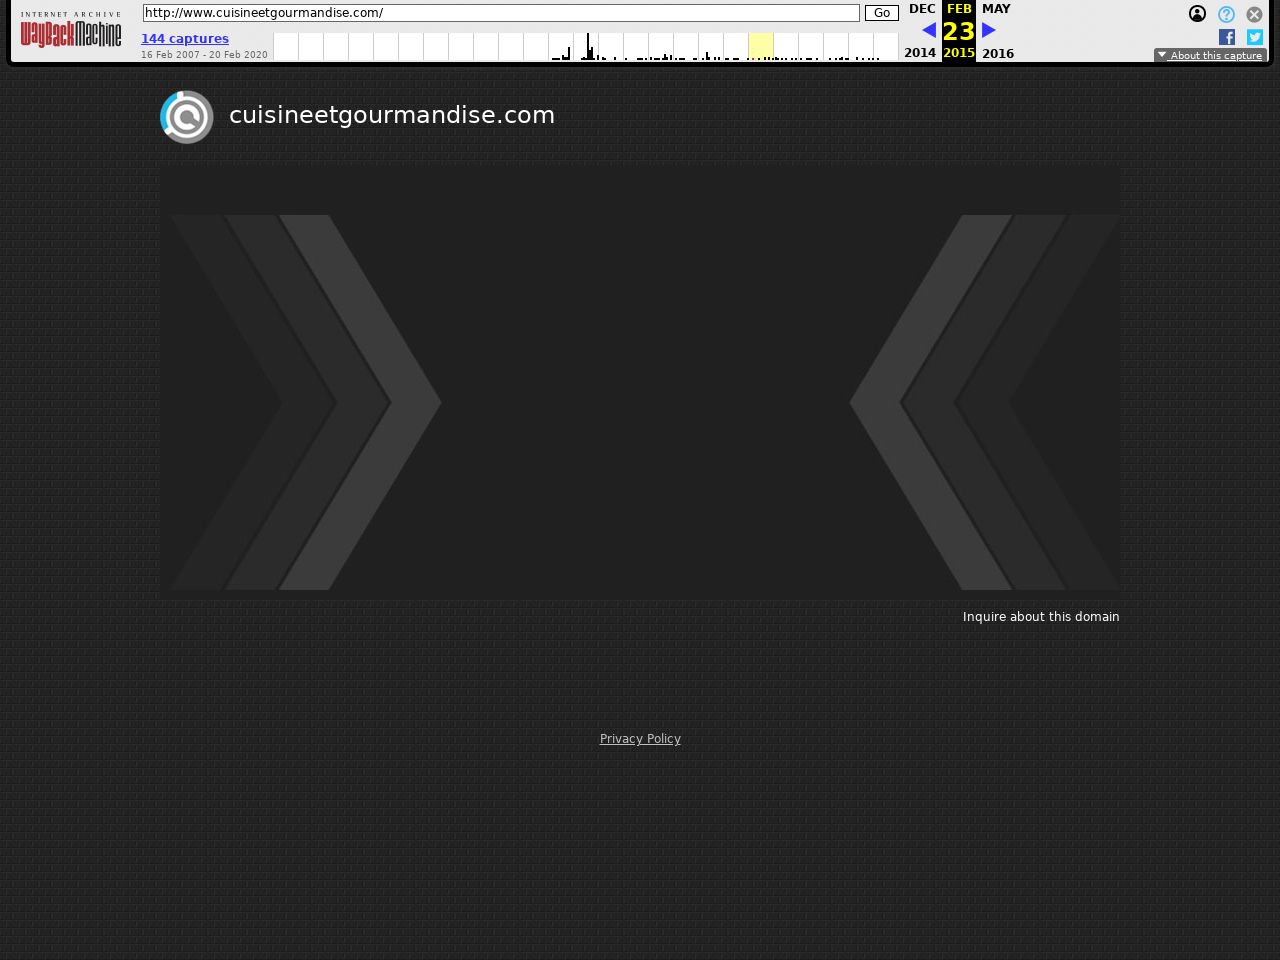This screenshot has width=1280, height=960.
Task: Click the cuisineetgourmandise.com site title
Action: click(x=392, y=115)
